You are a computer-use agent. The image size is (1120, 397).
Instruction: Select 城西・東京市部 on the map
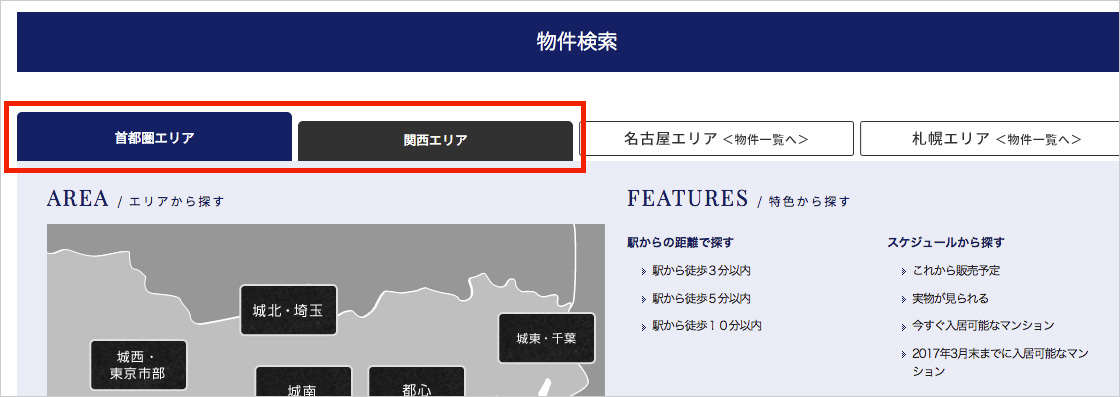(139, 365)
